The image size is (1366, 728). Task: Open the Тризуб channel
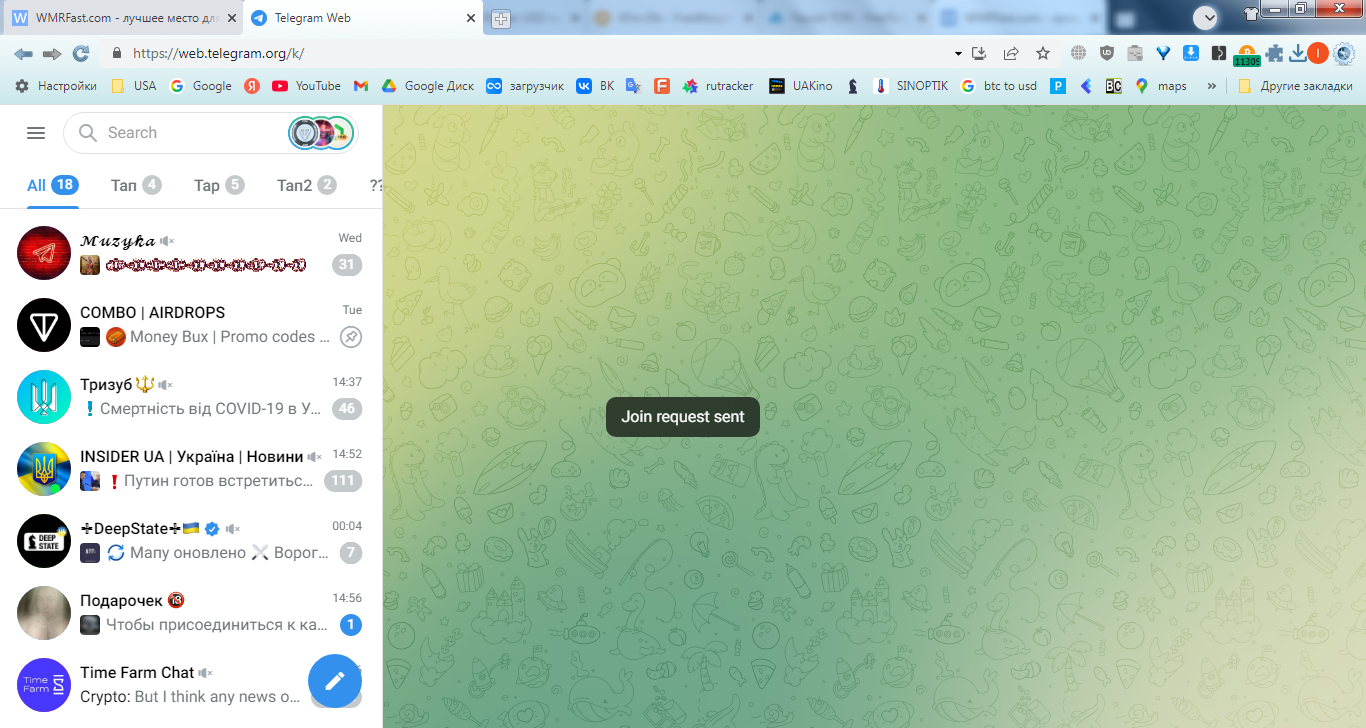pos(191,396)
